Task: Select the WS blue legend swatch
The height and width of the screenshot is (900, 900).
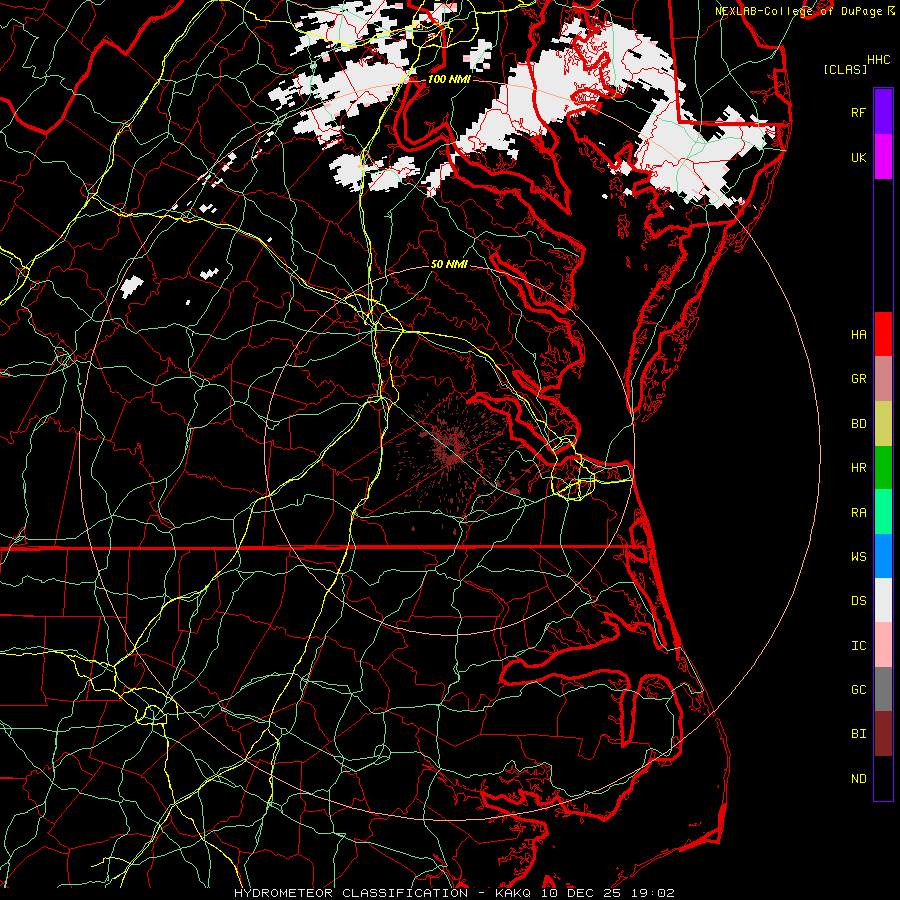Action: tap(883, 556)
